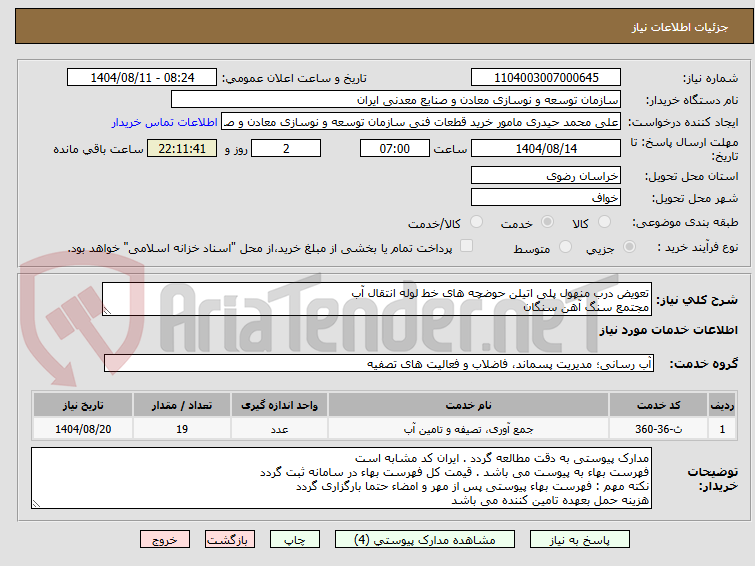
Task: Click the buyer organization name field
Action: click(x=396, y=100)
